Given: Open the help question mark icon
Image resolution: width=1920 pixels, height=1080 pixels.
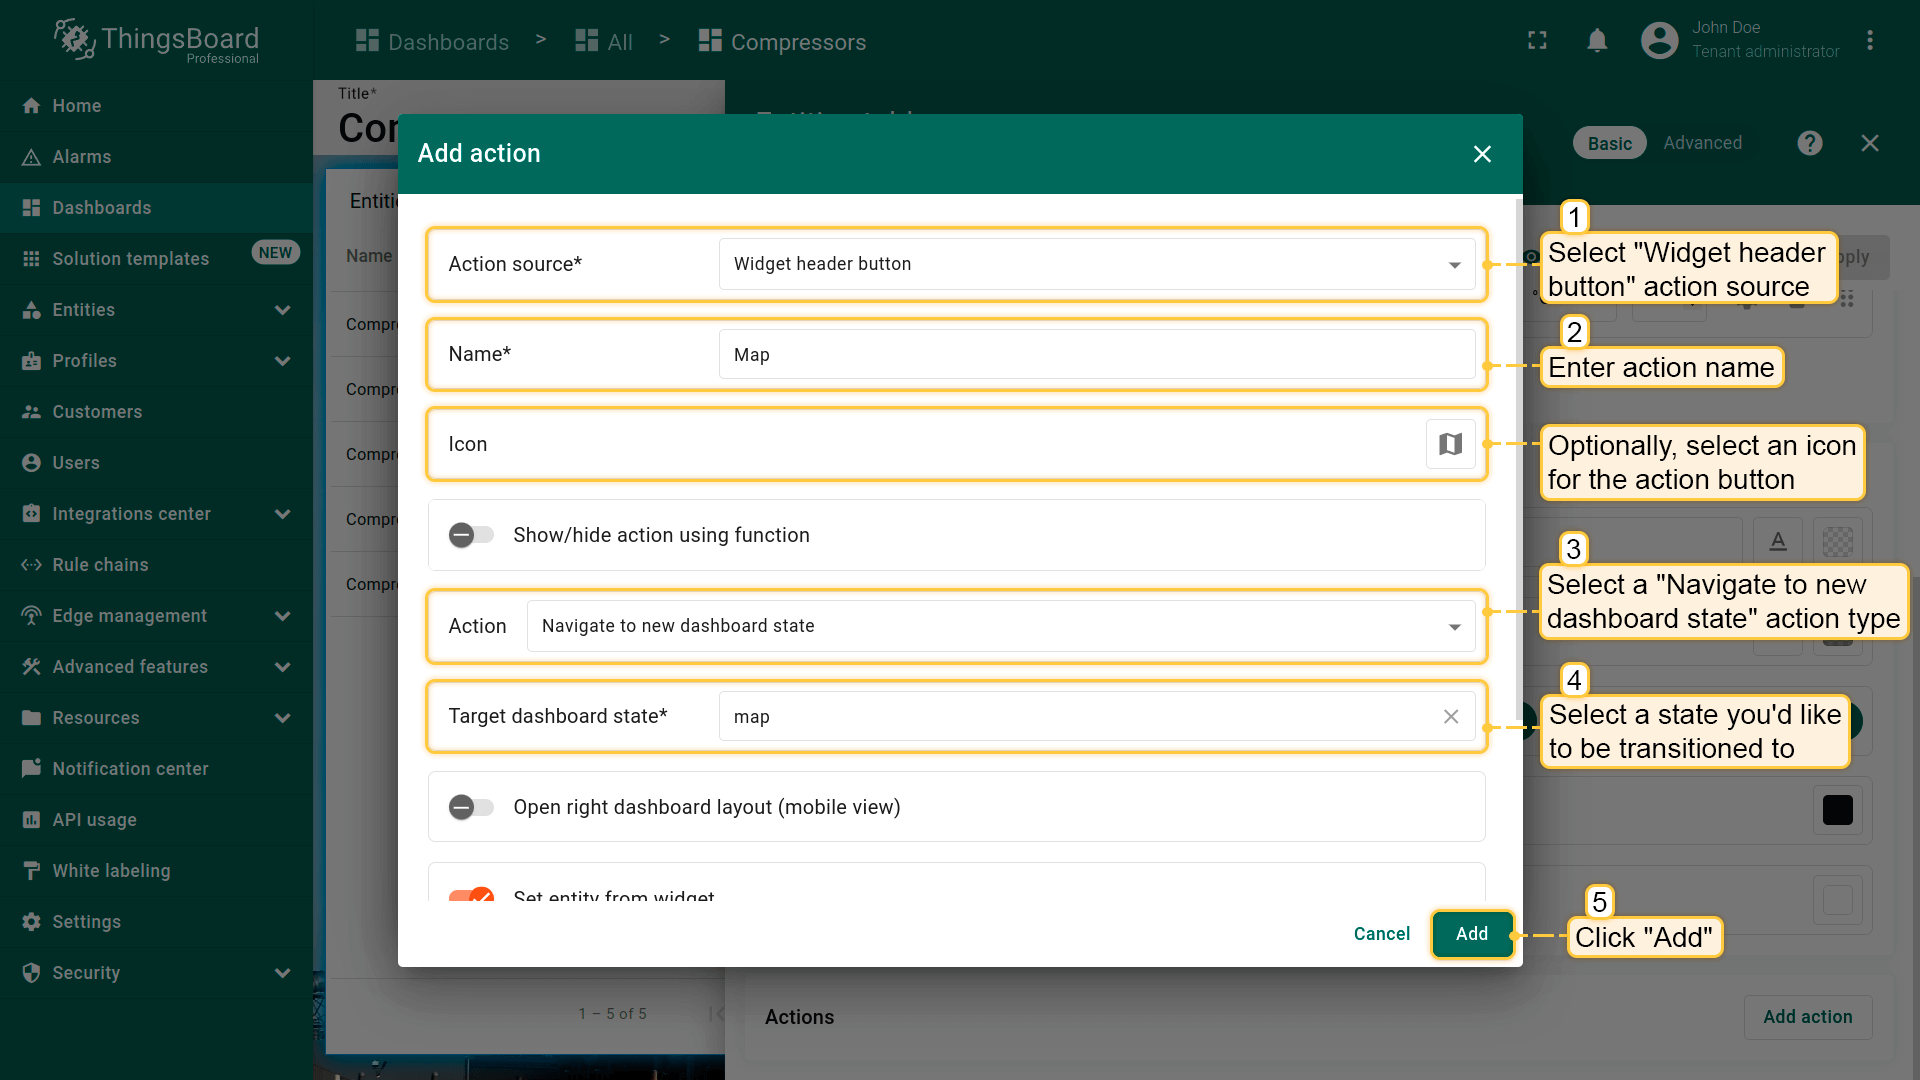Looking at the screenshot, I should coord(1809,143).
